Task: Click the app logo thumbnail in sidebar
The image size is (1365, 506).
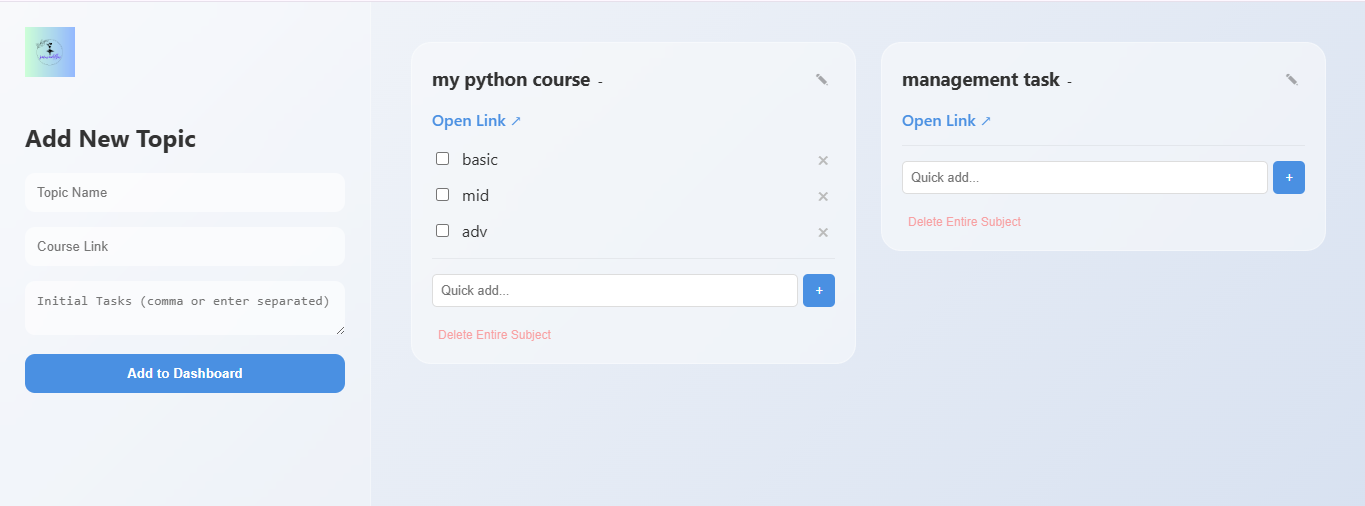Action: click(50, 52)
